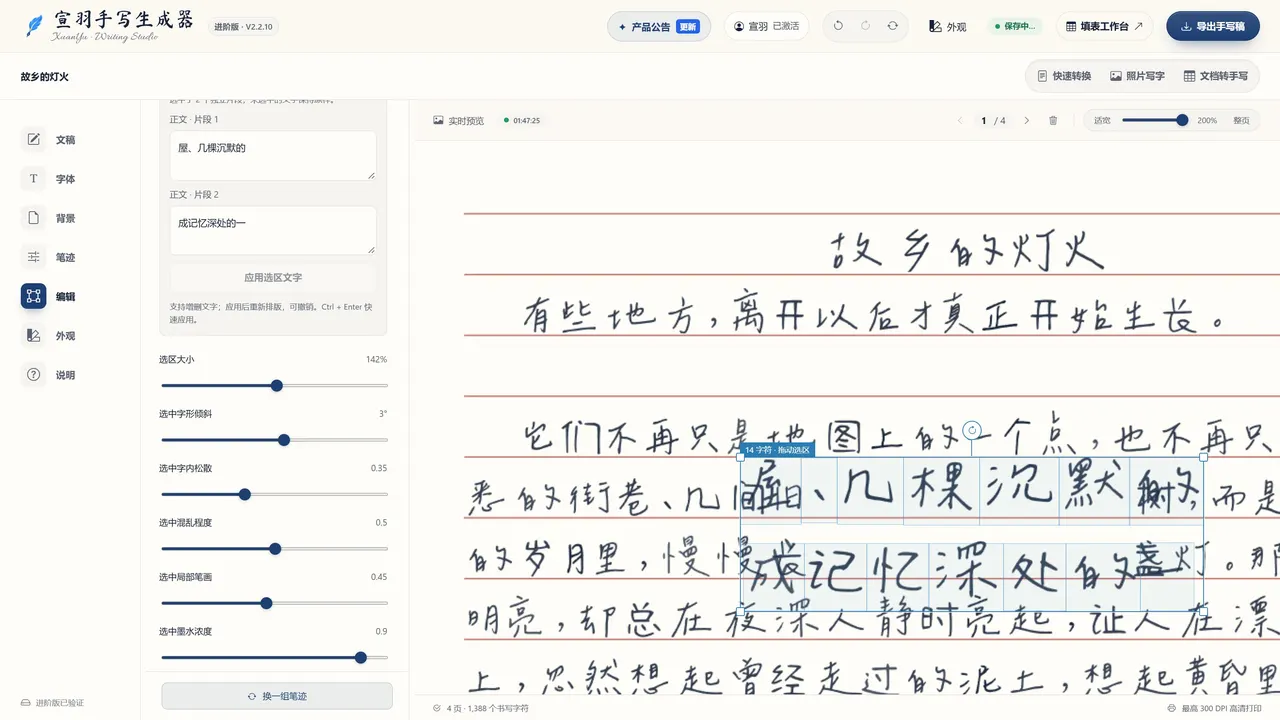Click the 进阶版 · V2.2.10 version badge
Viewport: 1280px width, 720px height.
pyautogui.click(x=245, y=27)
